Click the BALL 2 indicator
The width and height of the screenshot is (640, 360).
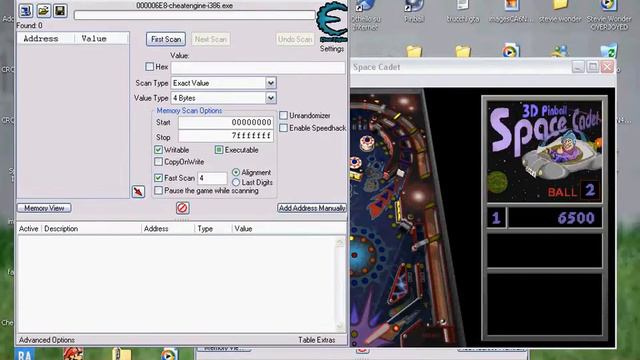(x=574, y=191)
